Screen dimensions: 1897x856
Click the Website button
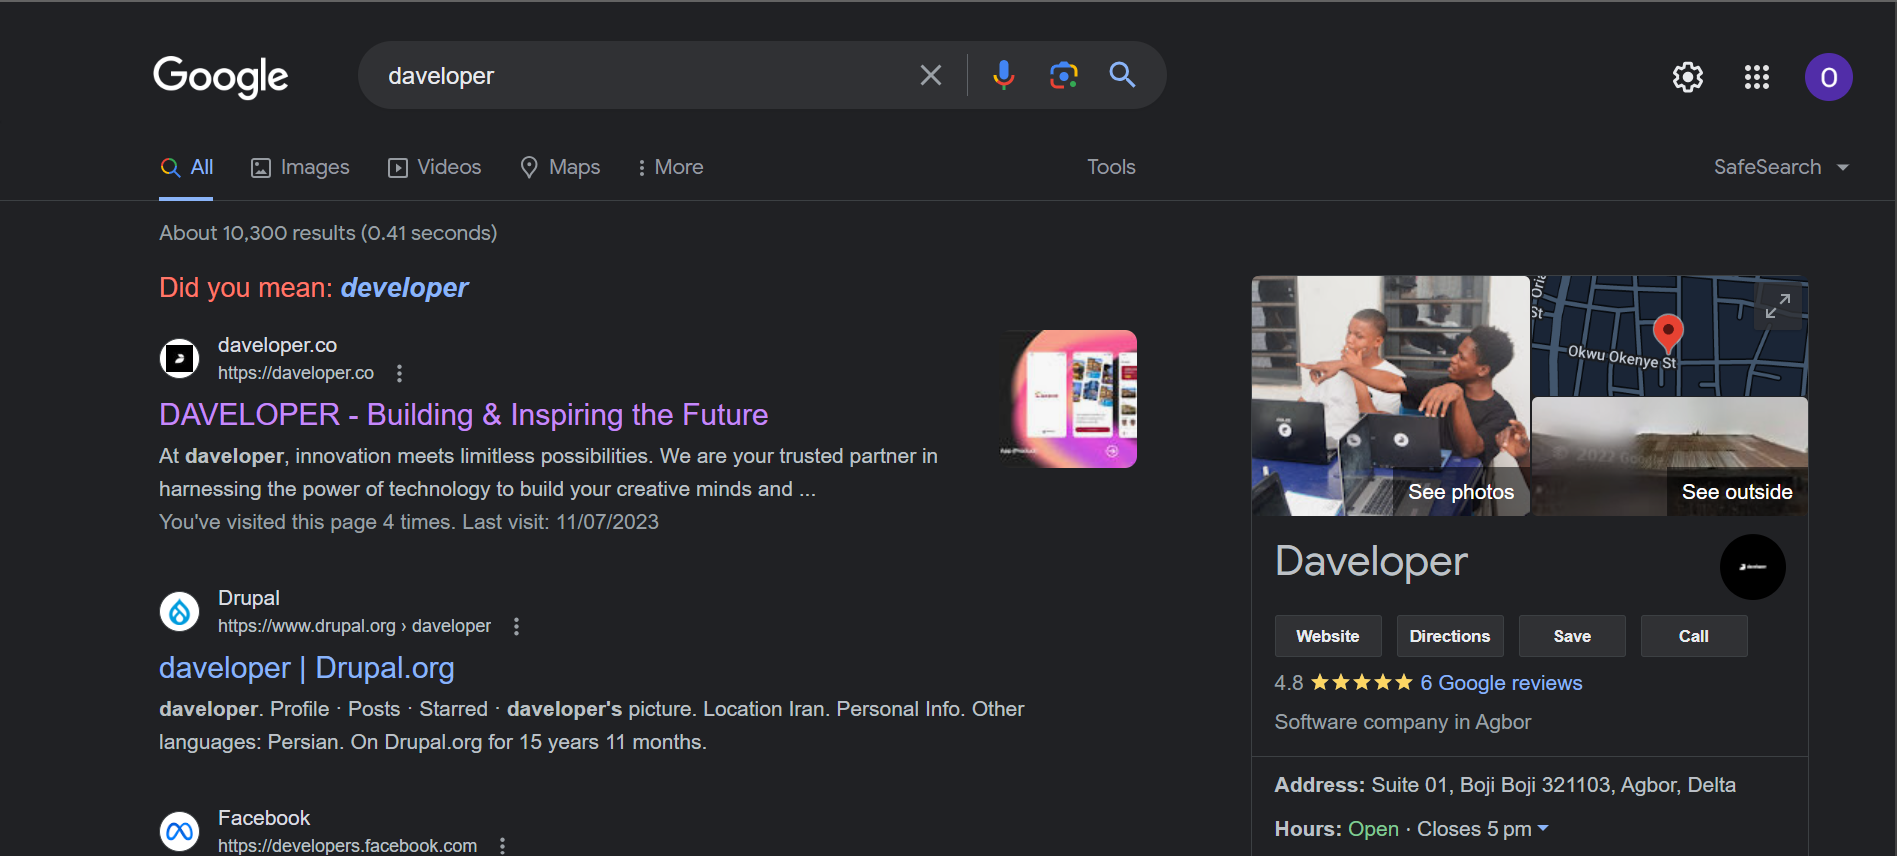tap(1328, 636)
